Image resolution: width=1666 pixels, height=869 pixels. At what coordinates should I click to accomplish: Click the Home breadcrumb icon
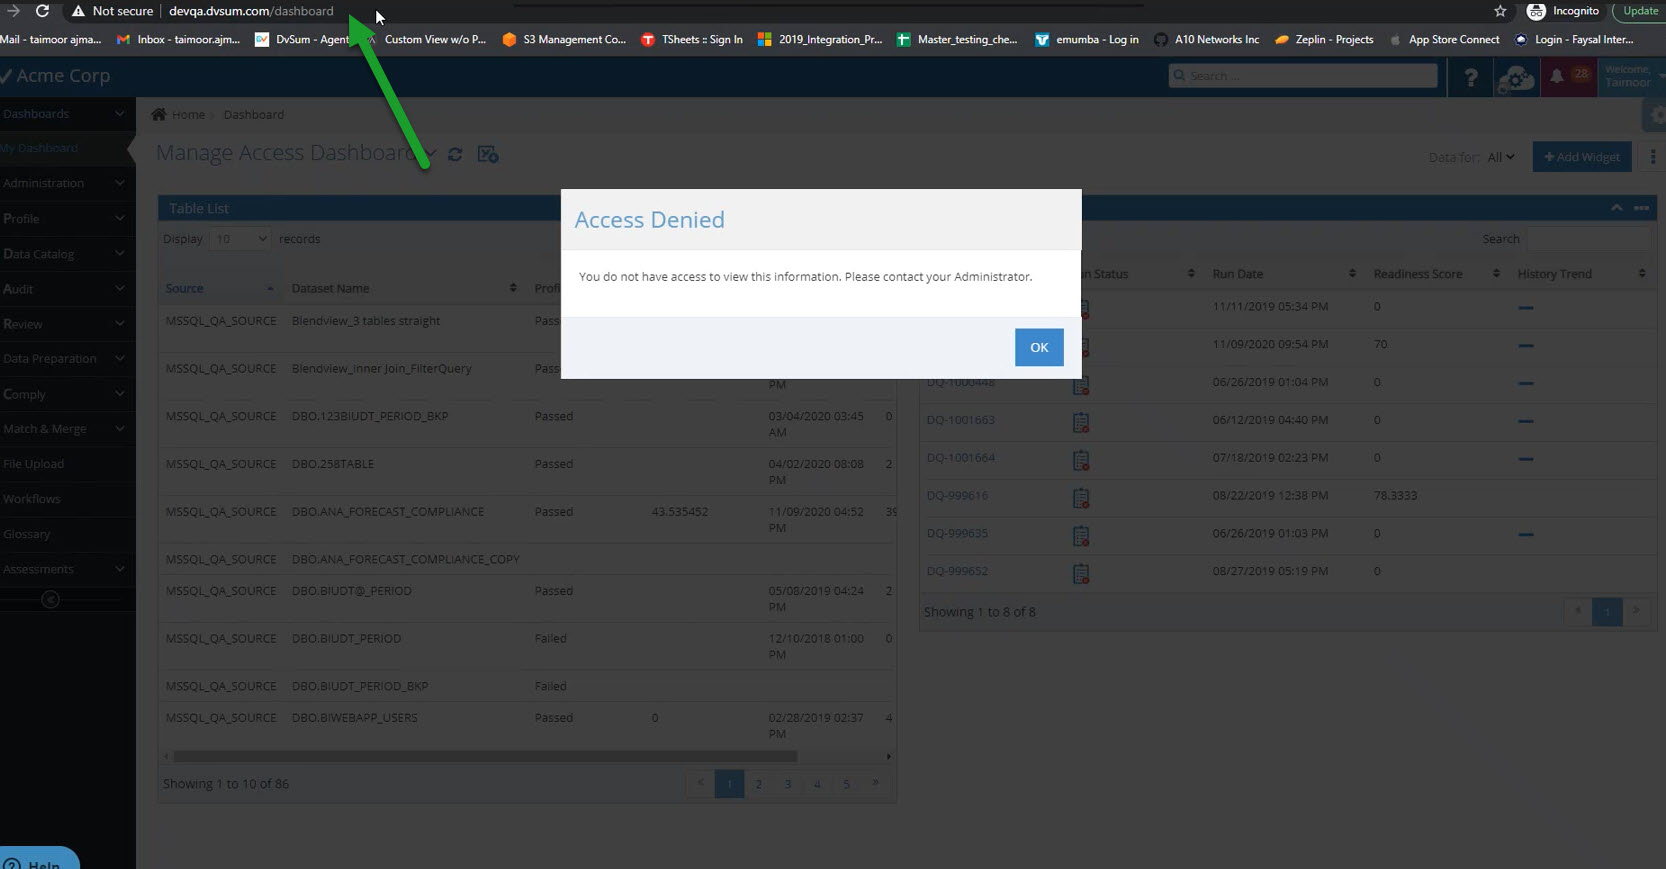click(x=159, y=114)
